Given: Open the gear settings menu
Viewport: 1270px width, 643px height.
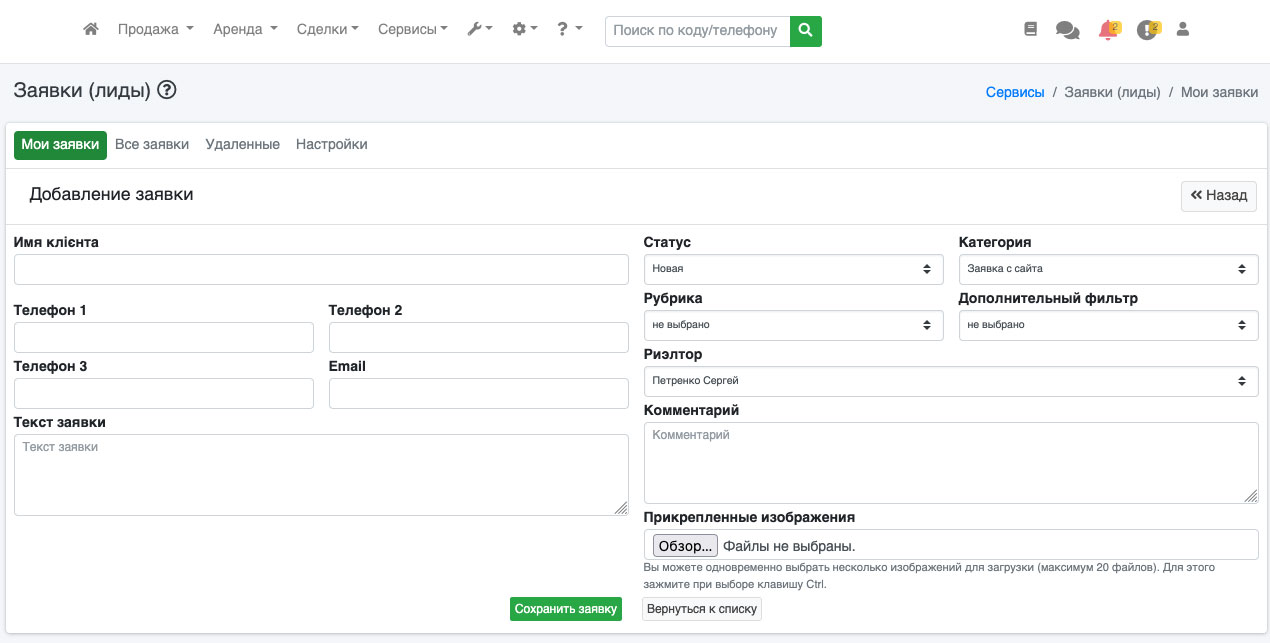Looking at the screenshot, I should [524, 30].
